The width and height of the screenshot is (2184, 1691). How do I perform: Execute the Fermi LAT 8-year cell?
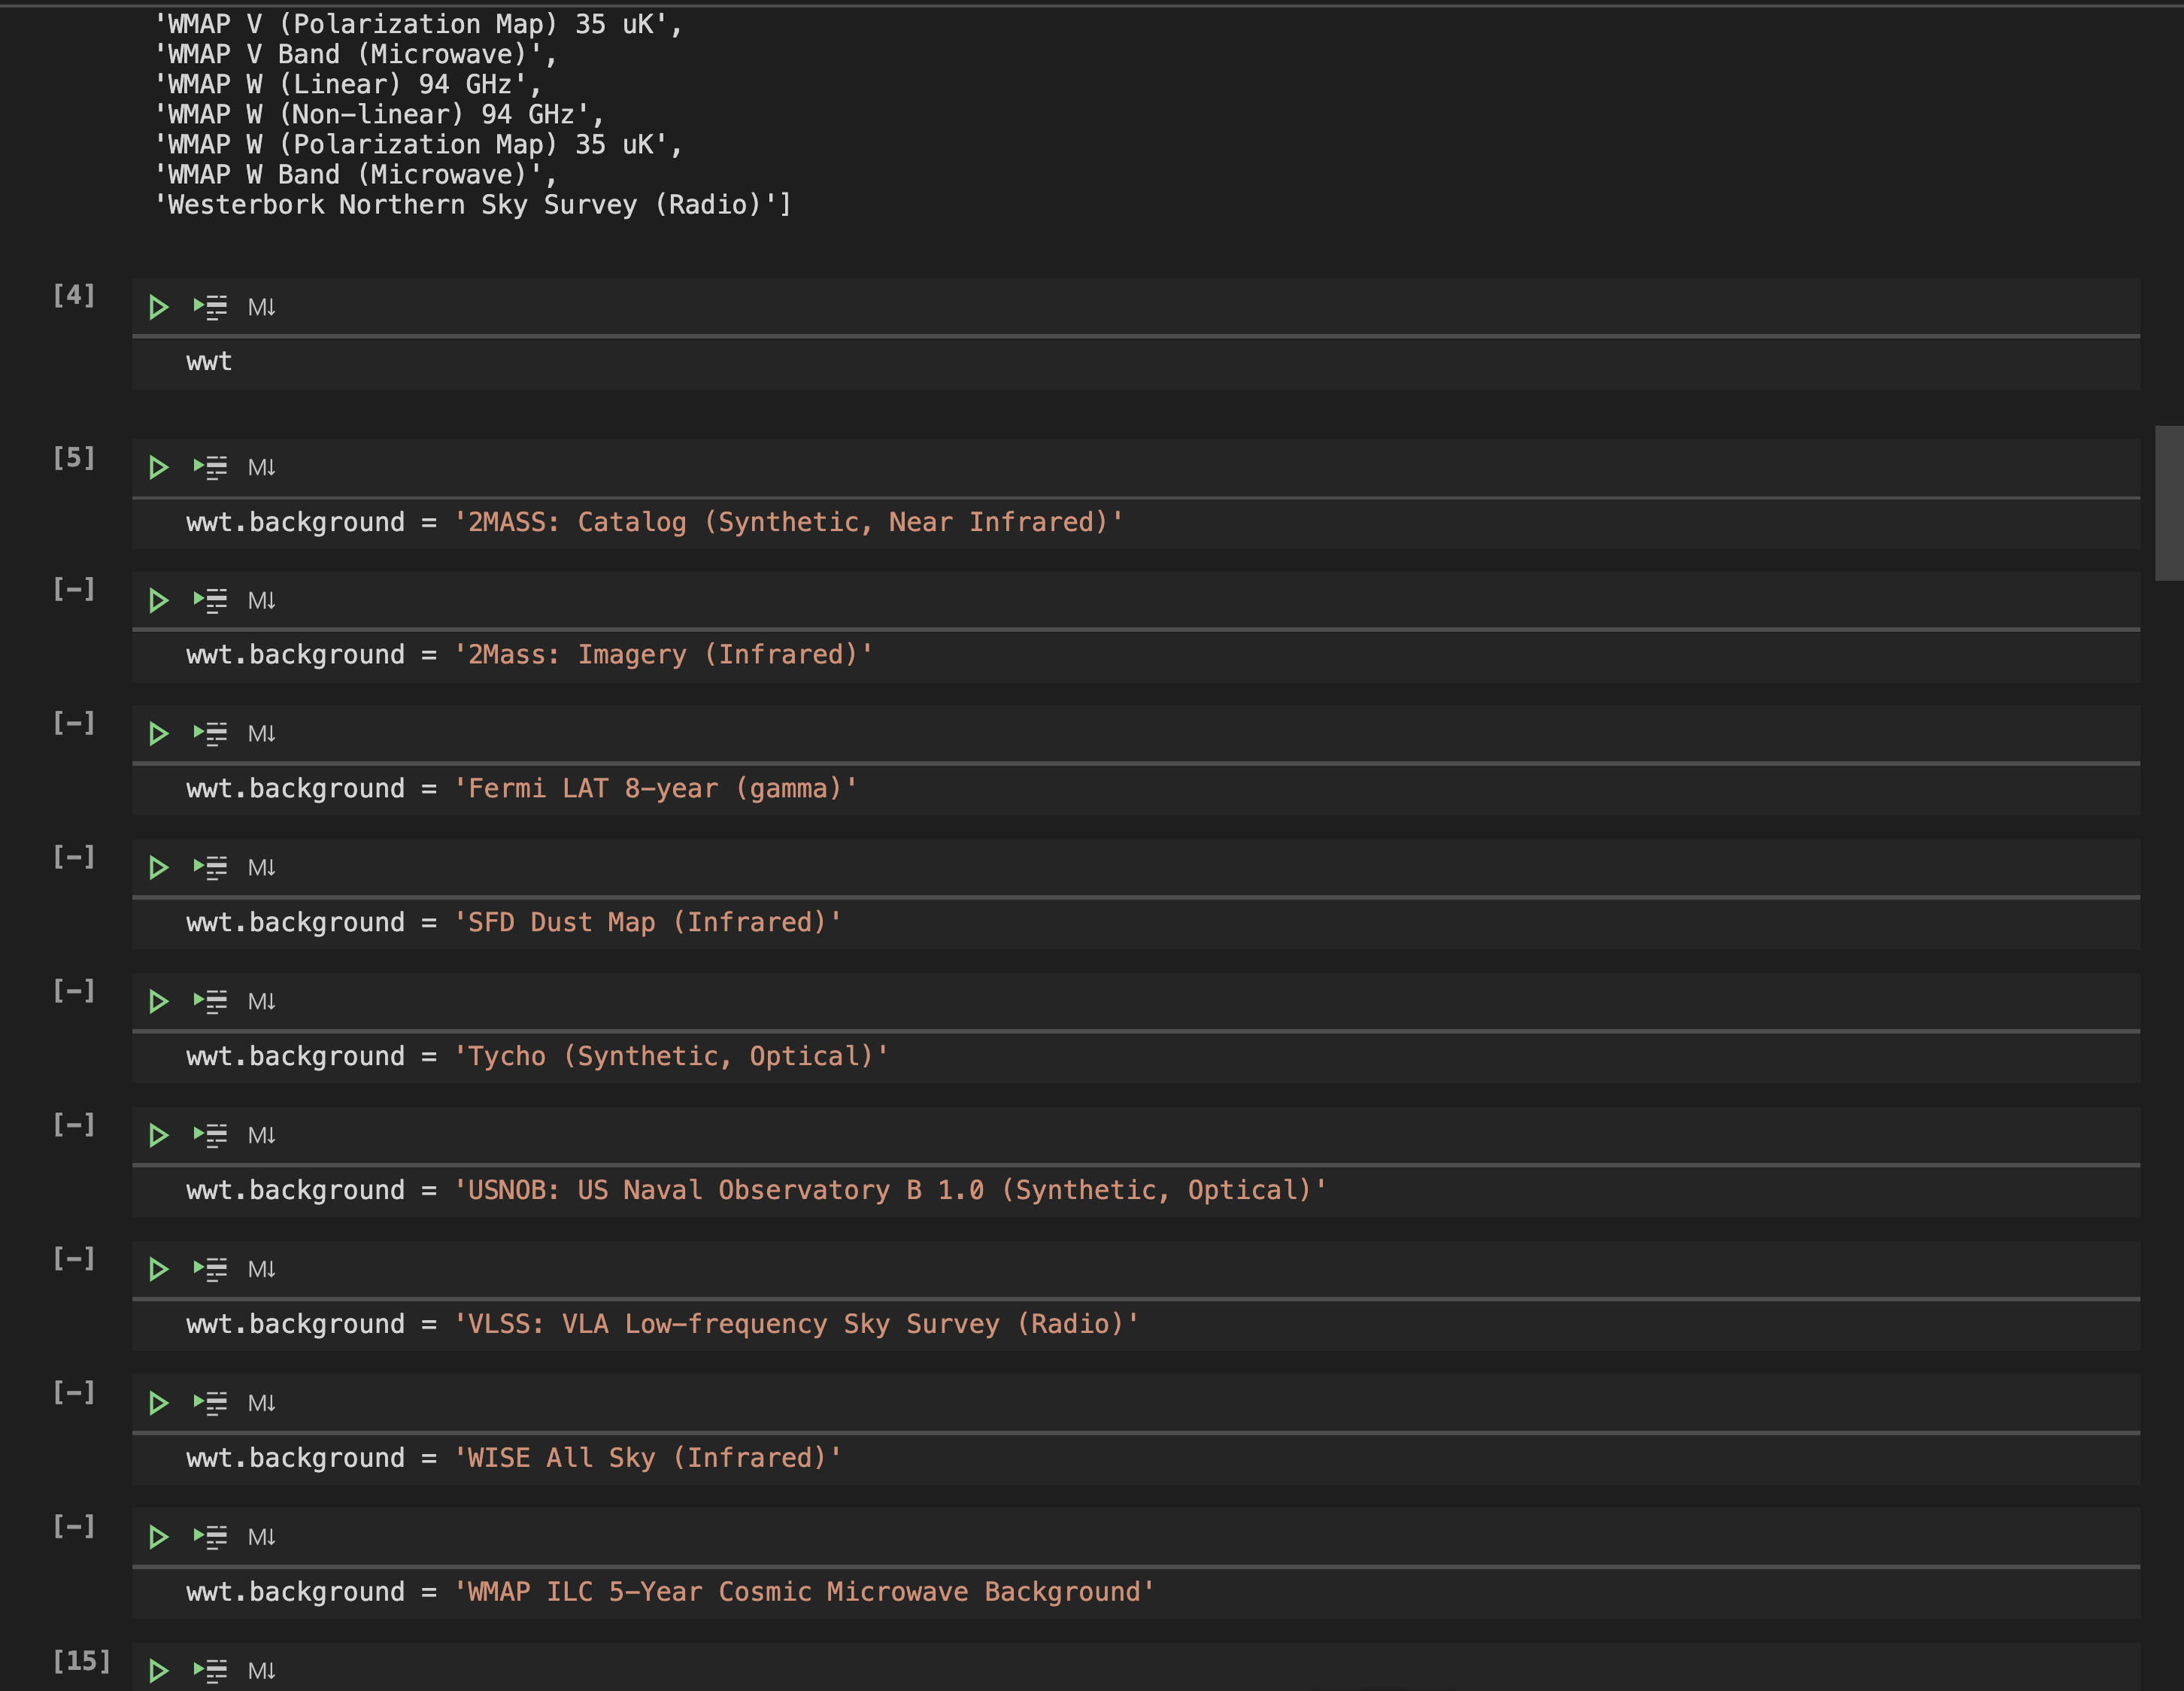pyautogui.click(x=158, y=734)
